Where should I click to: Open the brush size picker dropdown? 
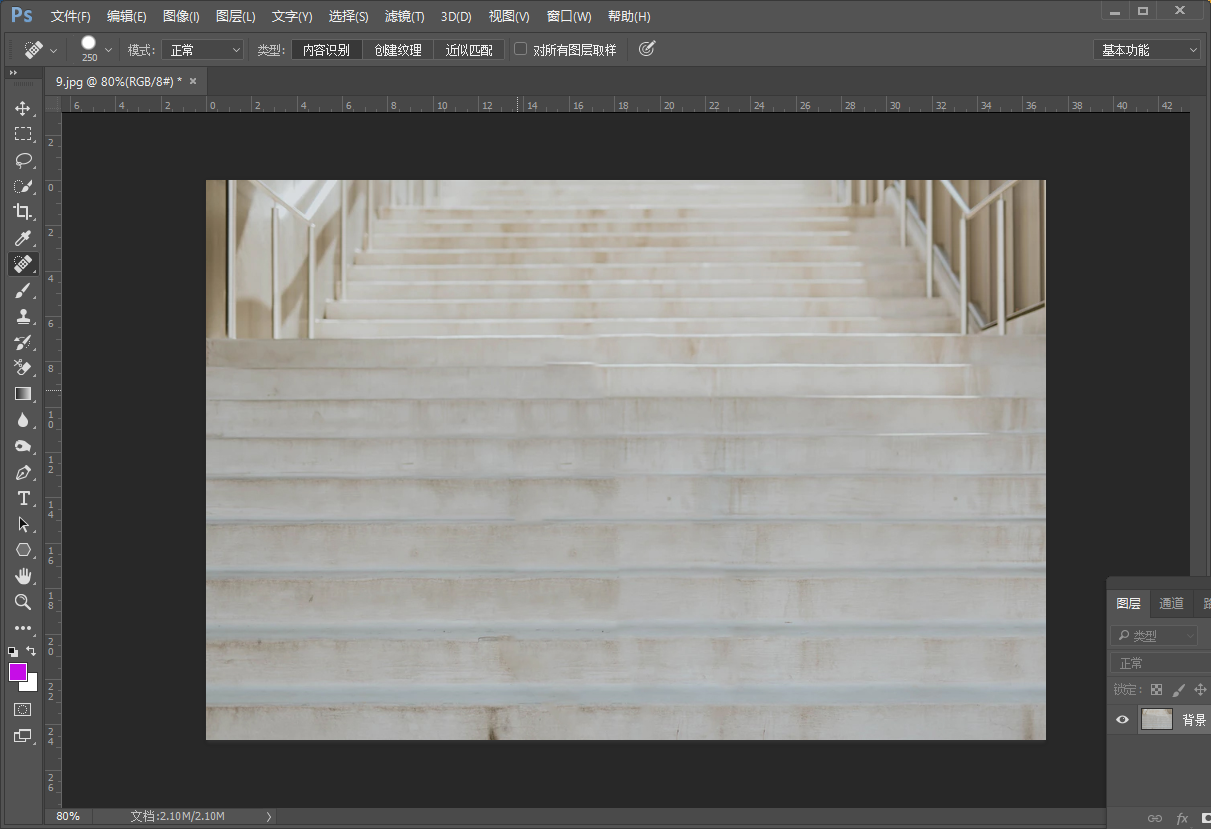click(x=108, y=49)
